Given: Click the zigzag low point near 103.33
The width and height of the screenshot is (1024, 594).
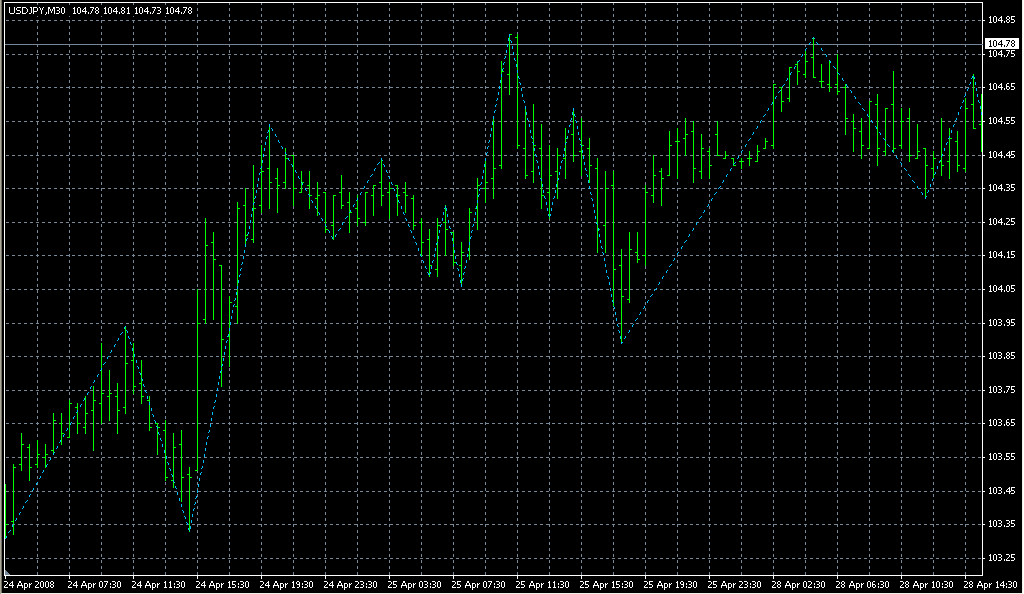Looking at the screenshot, I should click(189, 529).
